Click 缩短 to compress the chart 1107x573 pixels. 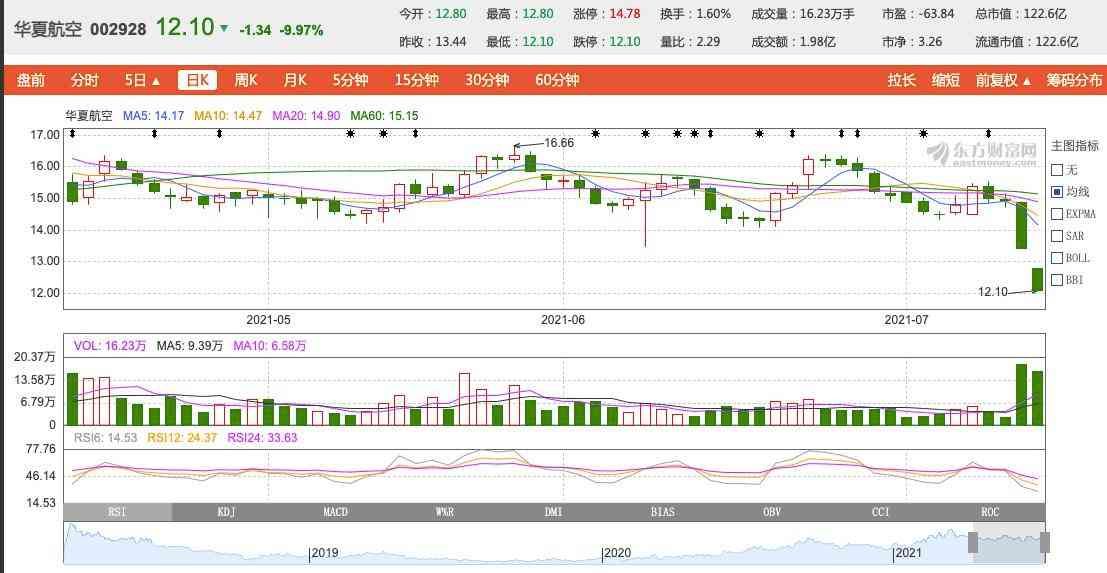click(x=946, y=80)
